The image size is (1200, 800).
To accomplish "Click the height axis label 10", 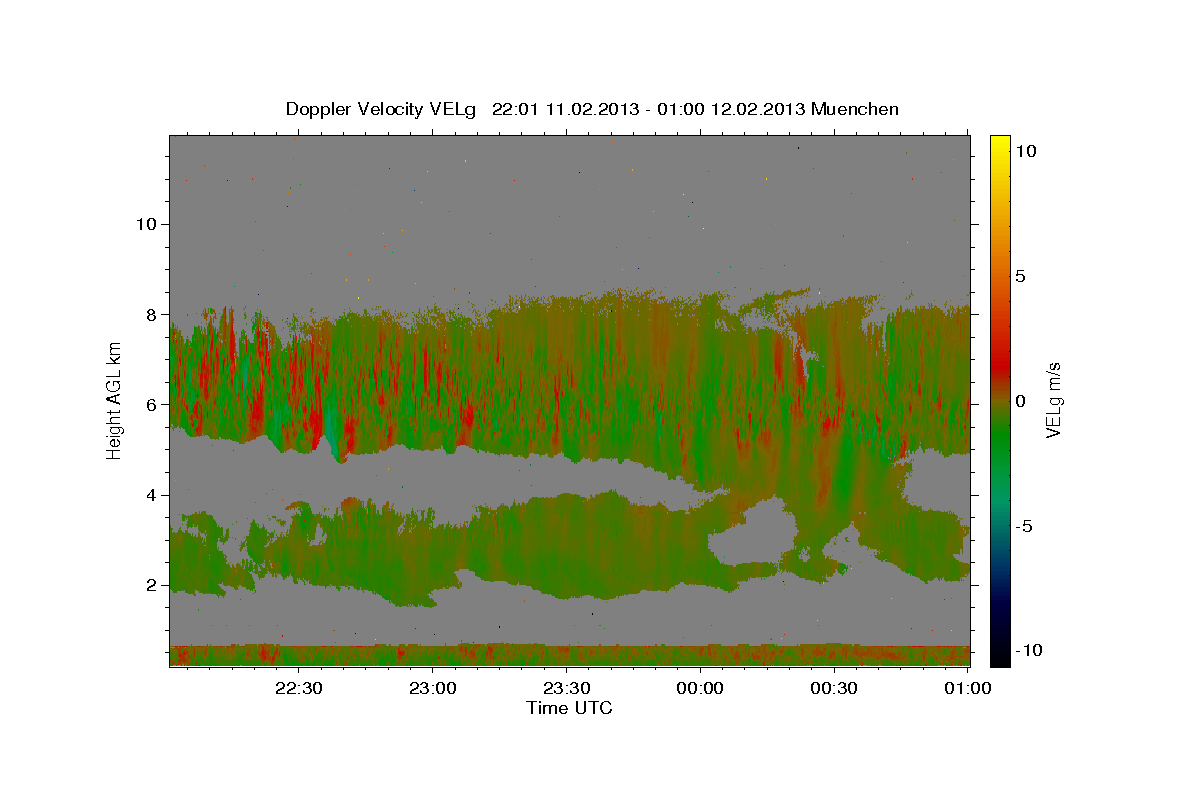I will 147,224.
